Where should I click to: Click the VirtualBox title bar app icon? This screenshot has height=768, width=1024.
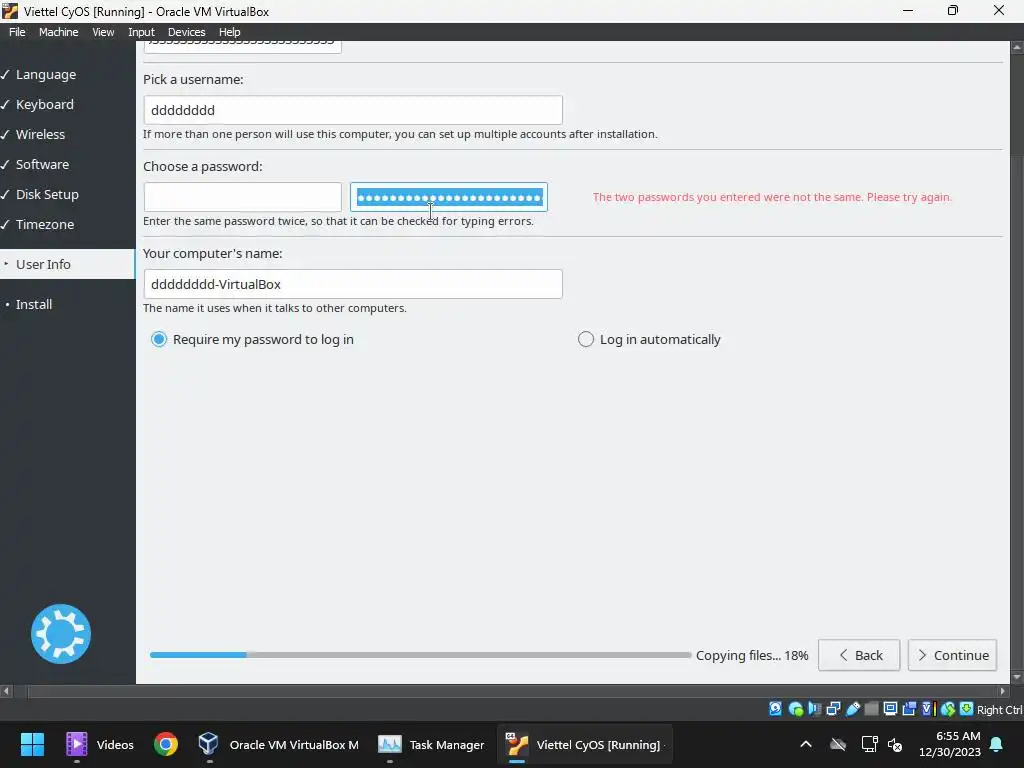10,11
